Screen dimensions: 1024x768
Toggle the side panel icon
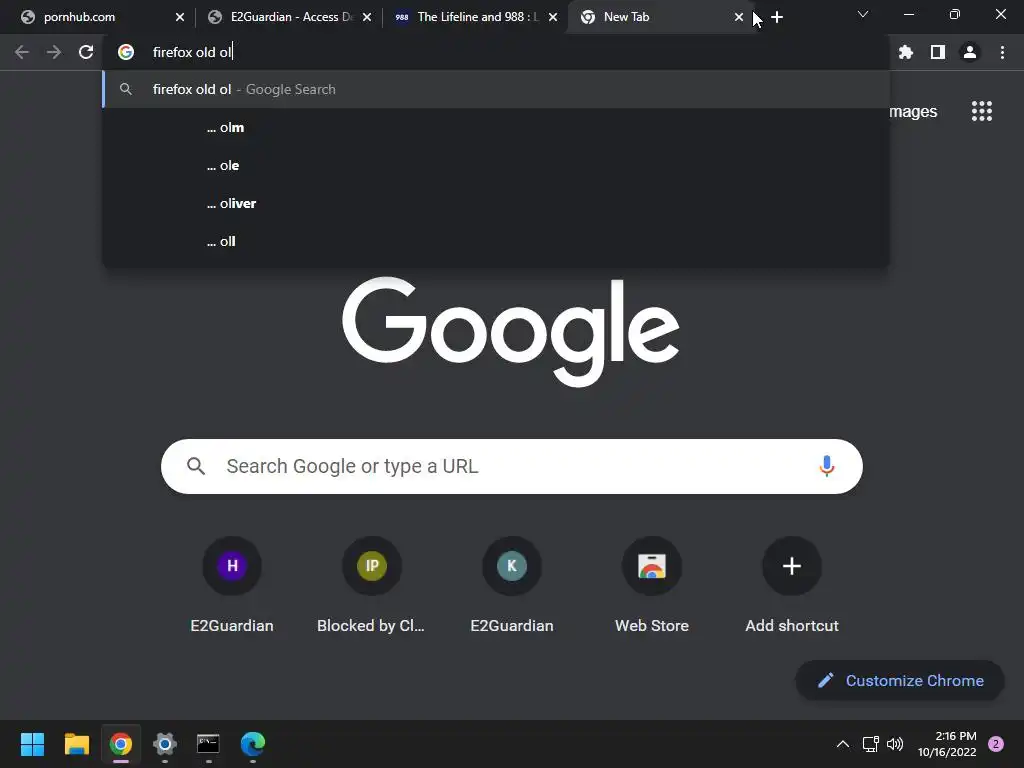pyautogui.click(x=938, y=52)
